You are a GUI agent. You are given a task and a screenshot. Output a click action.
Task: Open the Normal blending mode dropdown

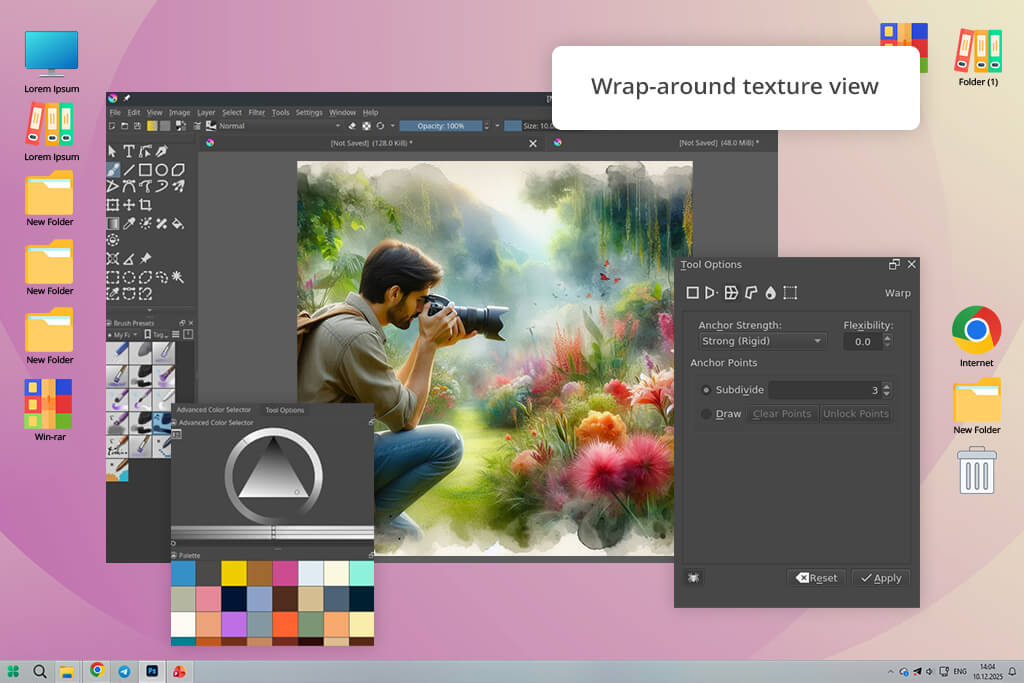click(279, 126)
